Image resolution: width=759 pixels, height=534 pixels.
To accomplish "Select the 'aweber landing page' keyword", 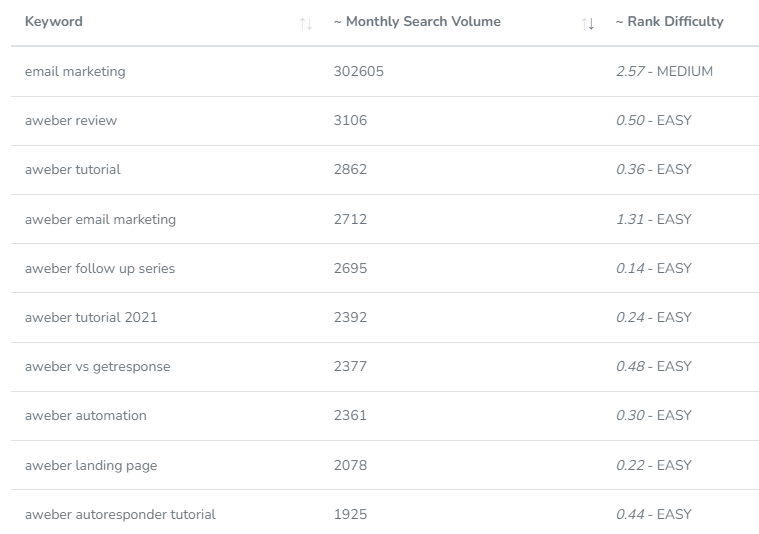I will (x=91, y=465).
